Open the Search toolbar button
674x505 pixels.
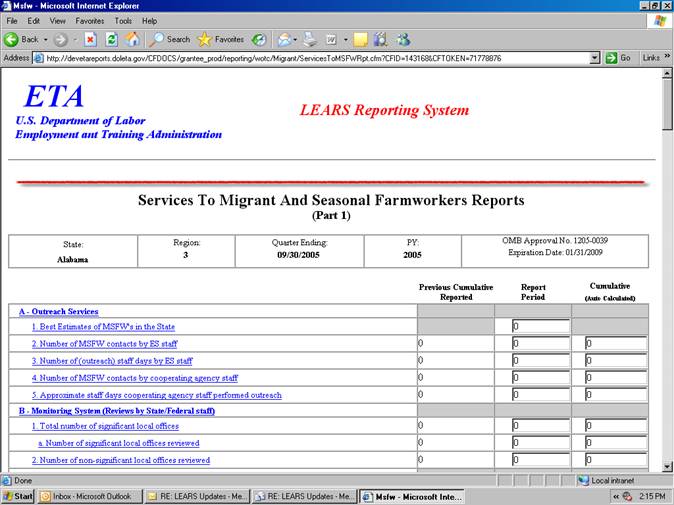click(x=169, y=39)
